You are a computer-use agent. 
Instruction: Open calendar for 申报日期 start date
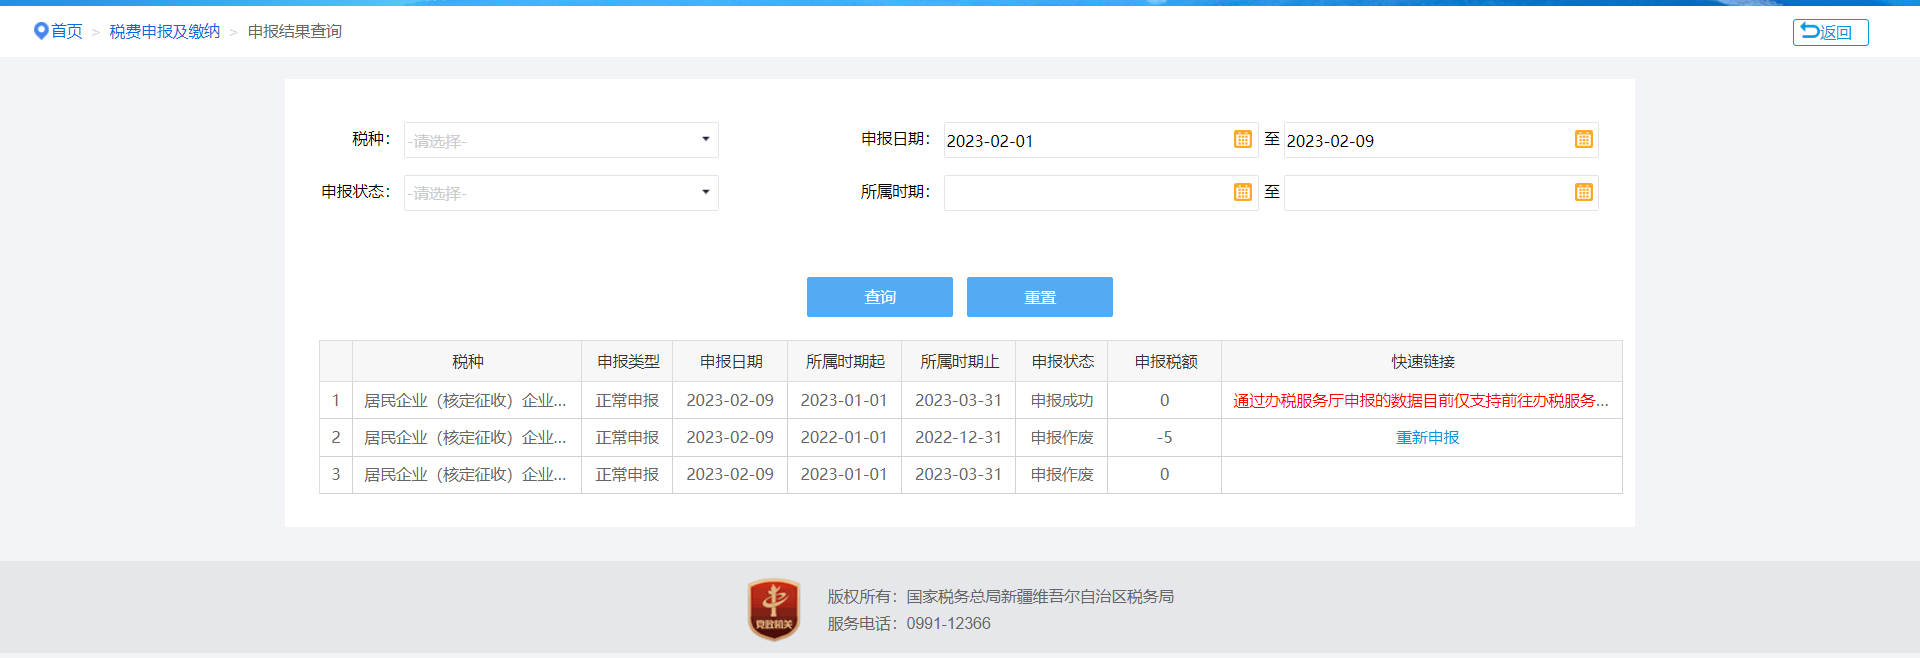[1242, 139]
